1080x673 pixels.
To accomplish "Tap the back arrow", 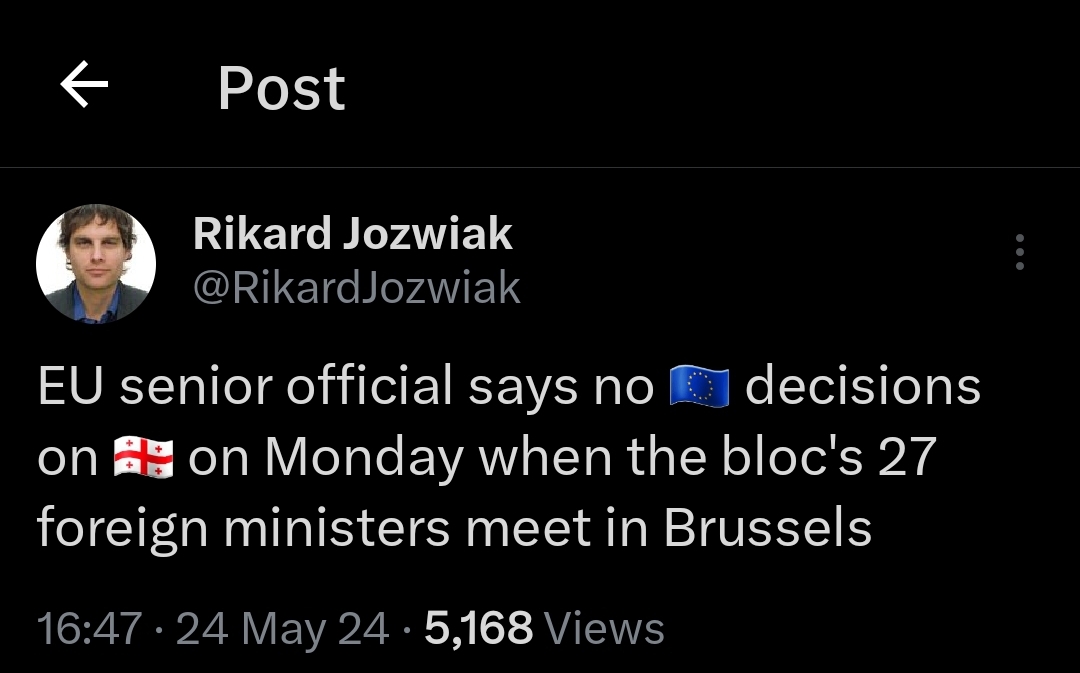I will tap(84, 86).
